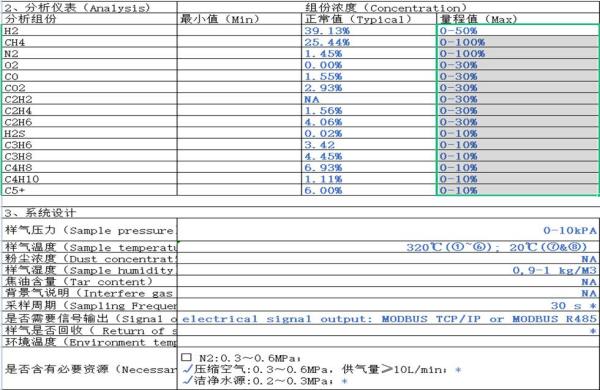This screenshot has height=390, width=600.
Task: Click the 最小值 (Min) column header
Action: 239,19
